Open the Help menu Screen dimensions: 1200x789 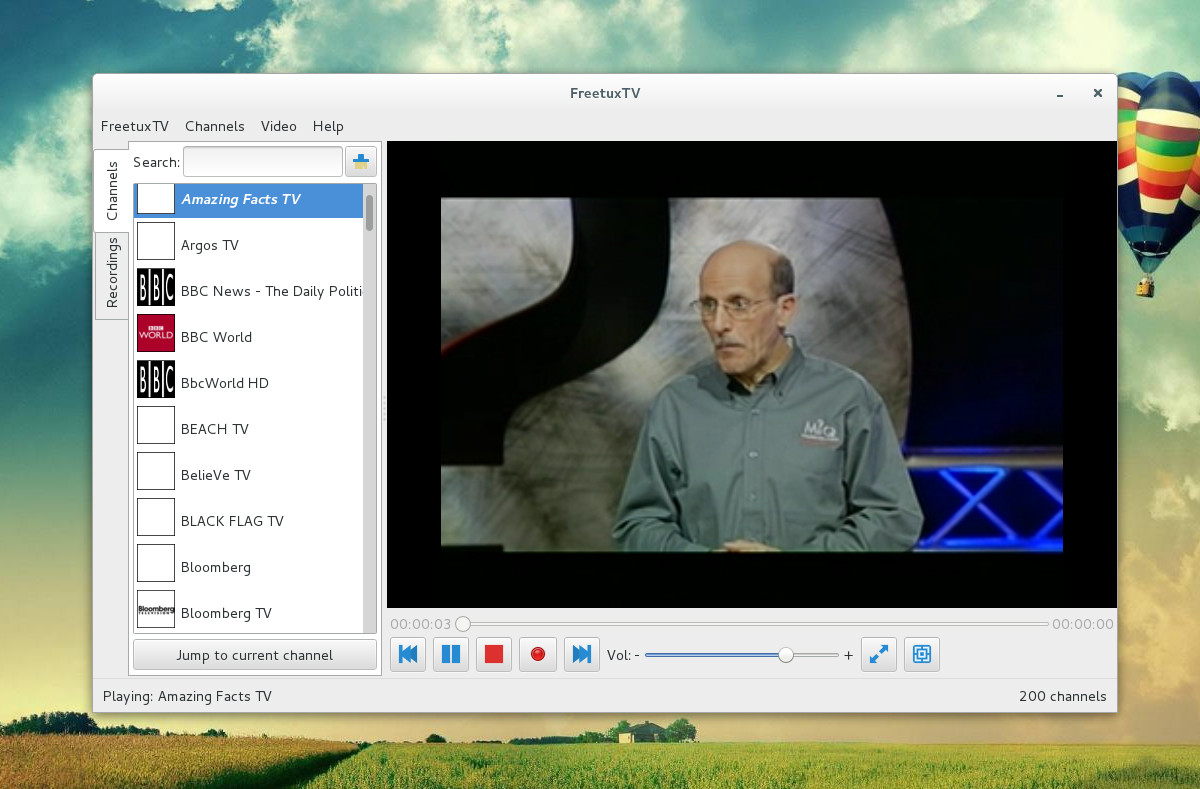pos(328,126)
